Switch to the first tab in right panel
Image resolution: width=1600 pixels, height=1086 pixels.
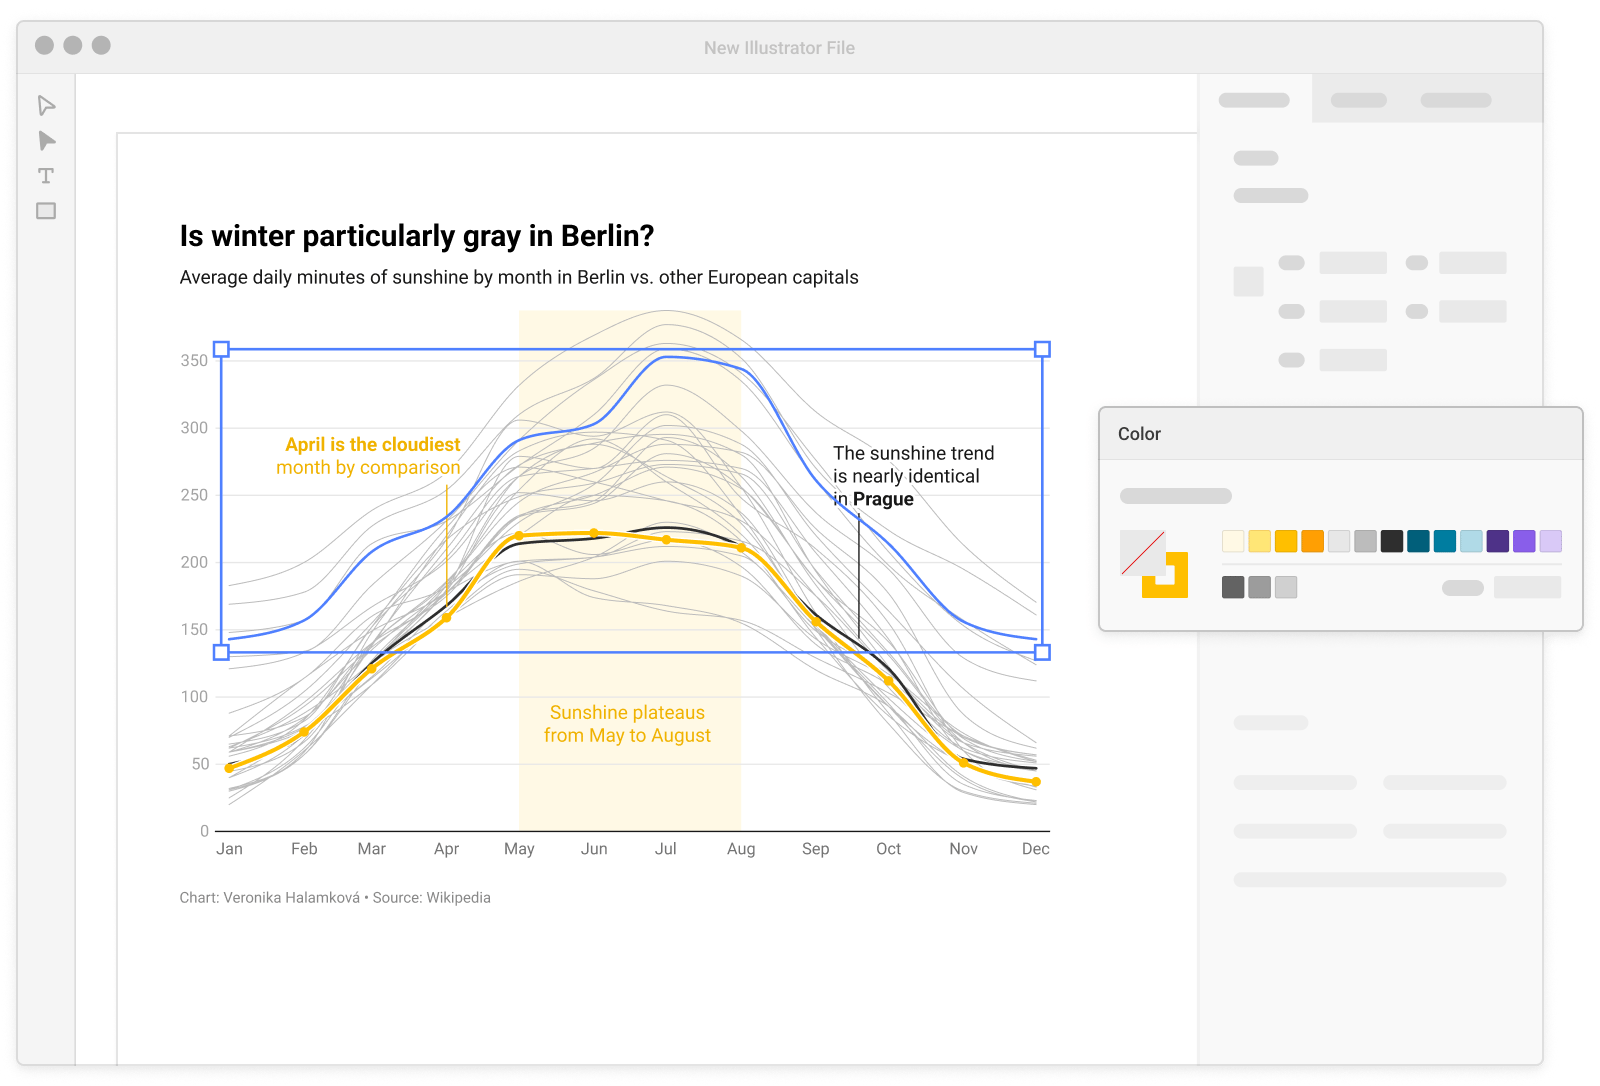coord(1254,100)
